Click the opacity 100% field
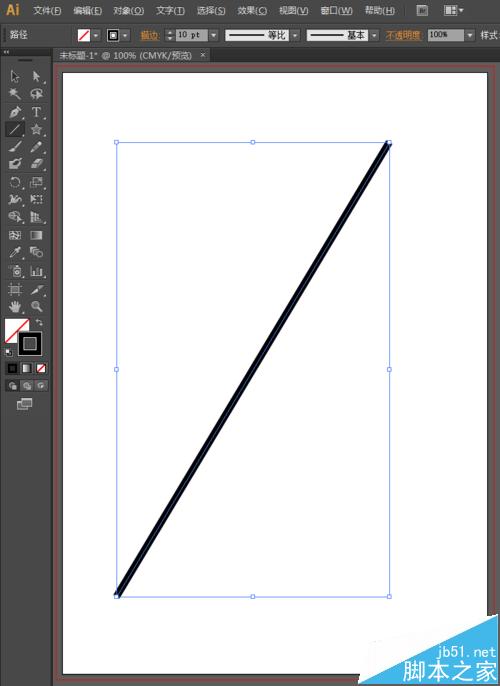 click(446, 35)
